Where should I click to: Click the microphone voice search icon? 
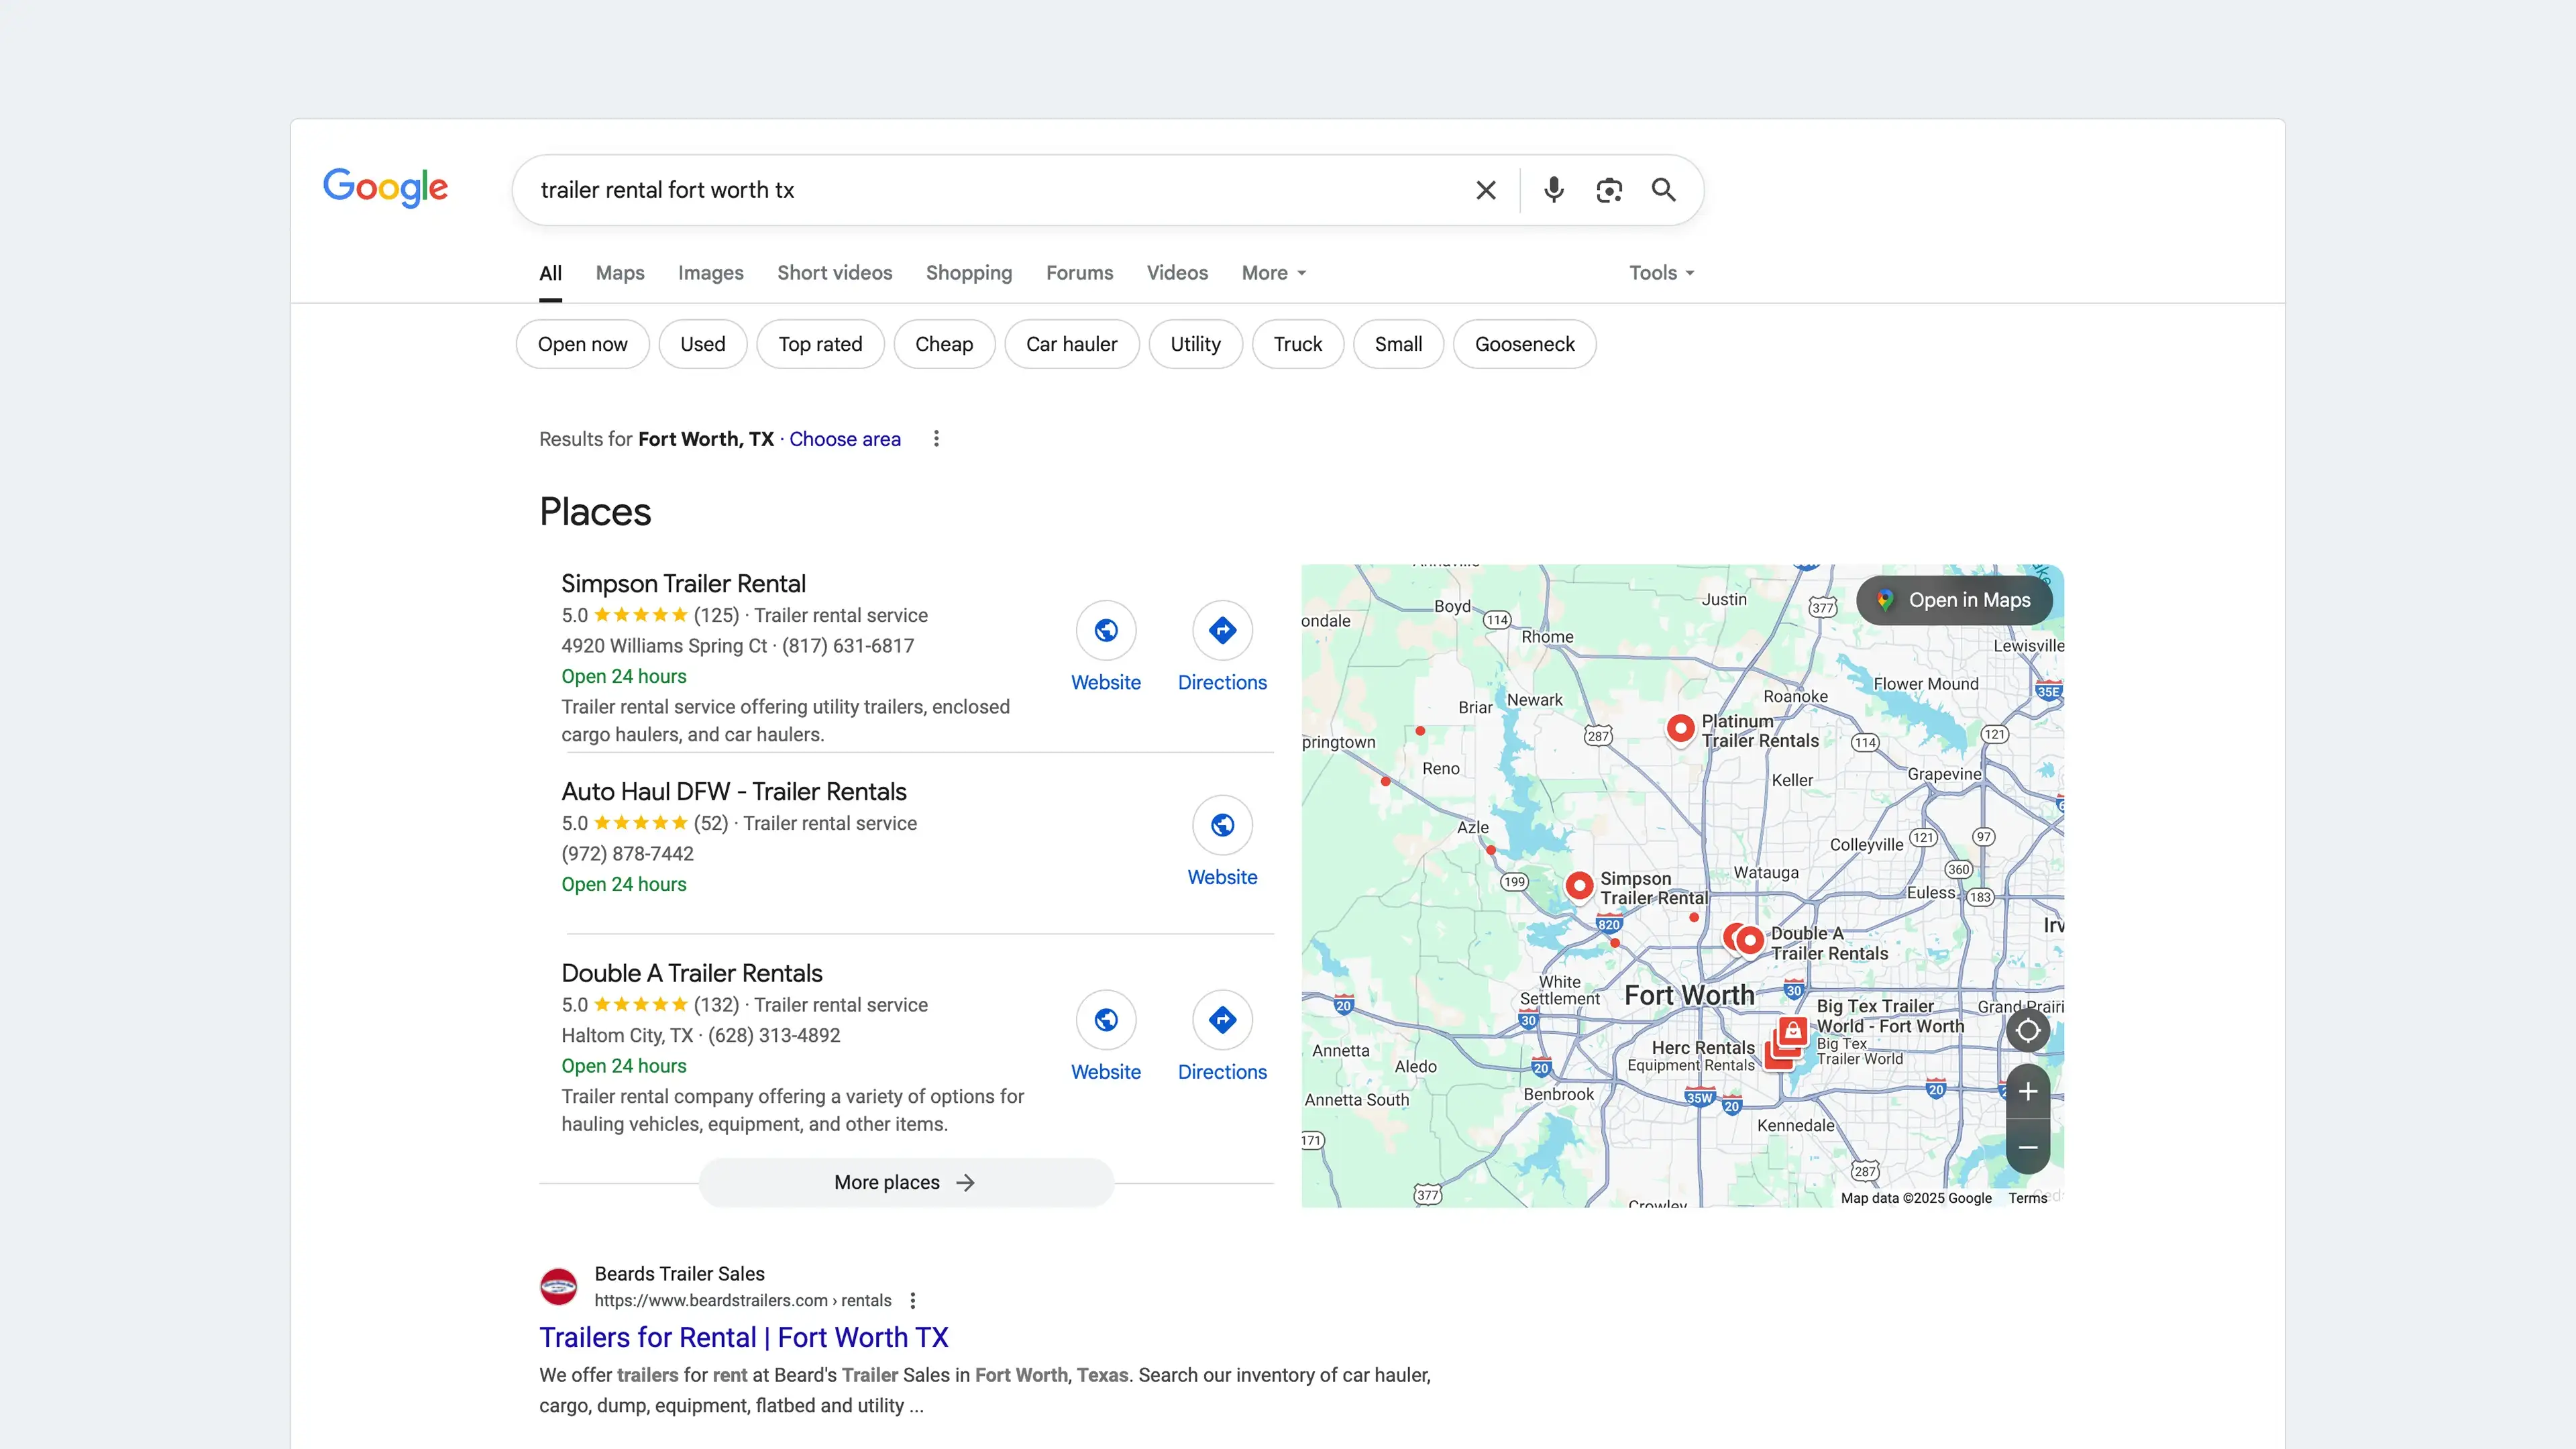pyautogui.click(x=1553, y=190)
